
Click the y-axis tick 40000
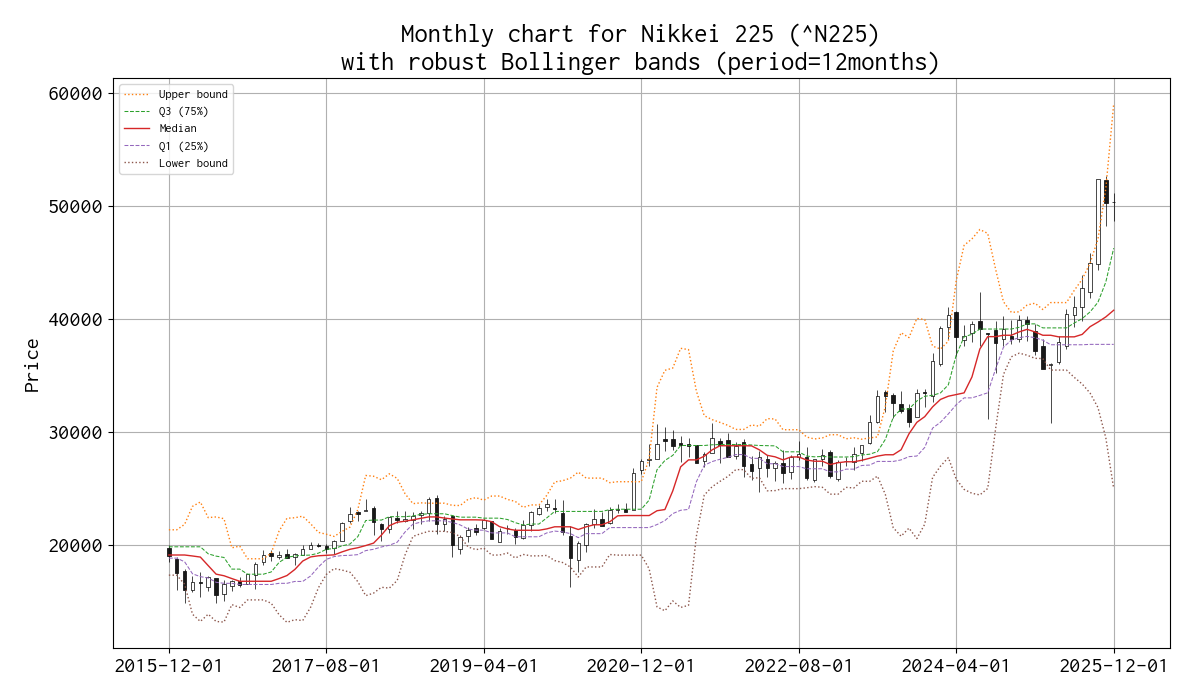tap(76, 320)
